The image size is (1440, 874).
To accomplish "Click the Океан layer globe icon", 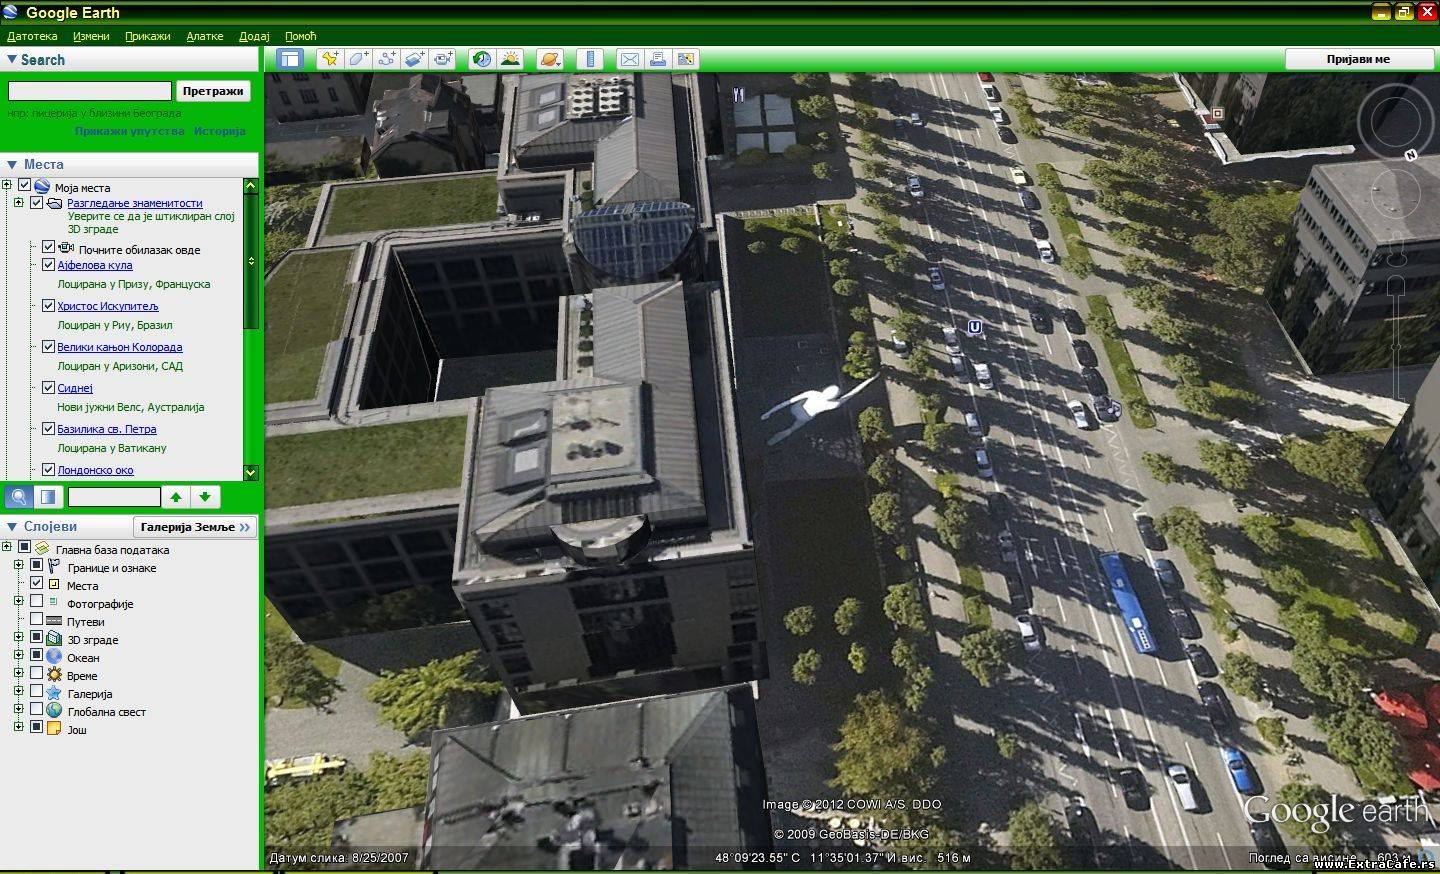I will pos(54,657).
